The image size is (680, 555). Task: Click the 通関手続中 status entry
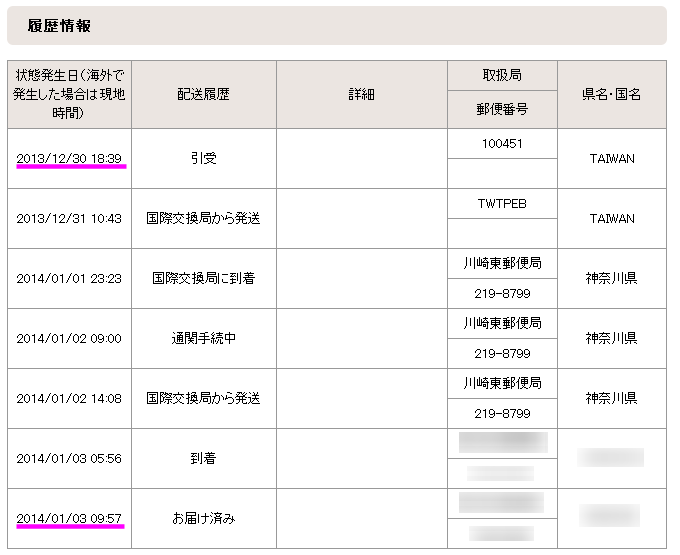click(x=203, y=338)
